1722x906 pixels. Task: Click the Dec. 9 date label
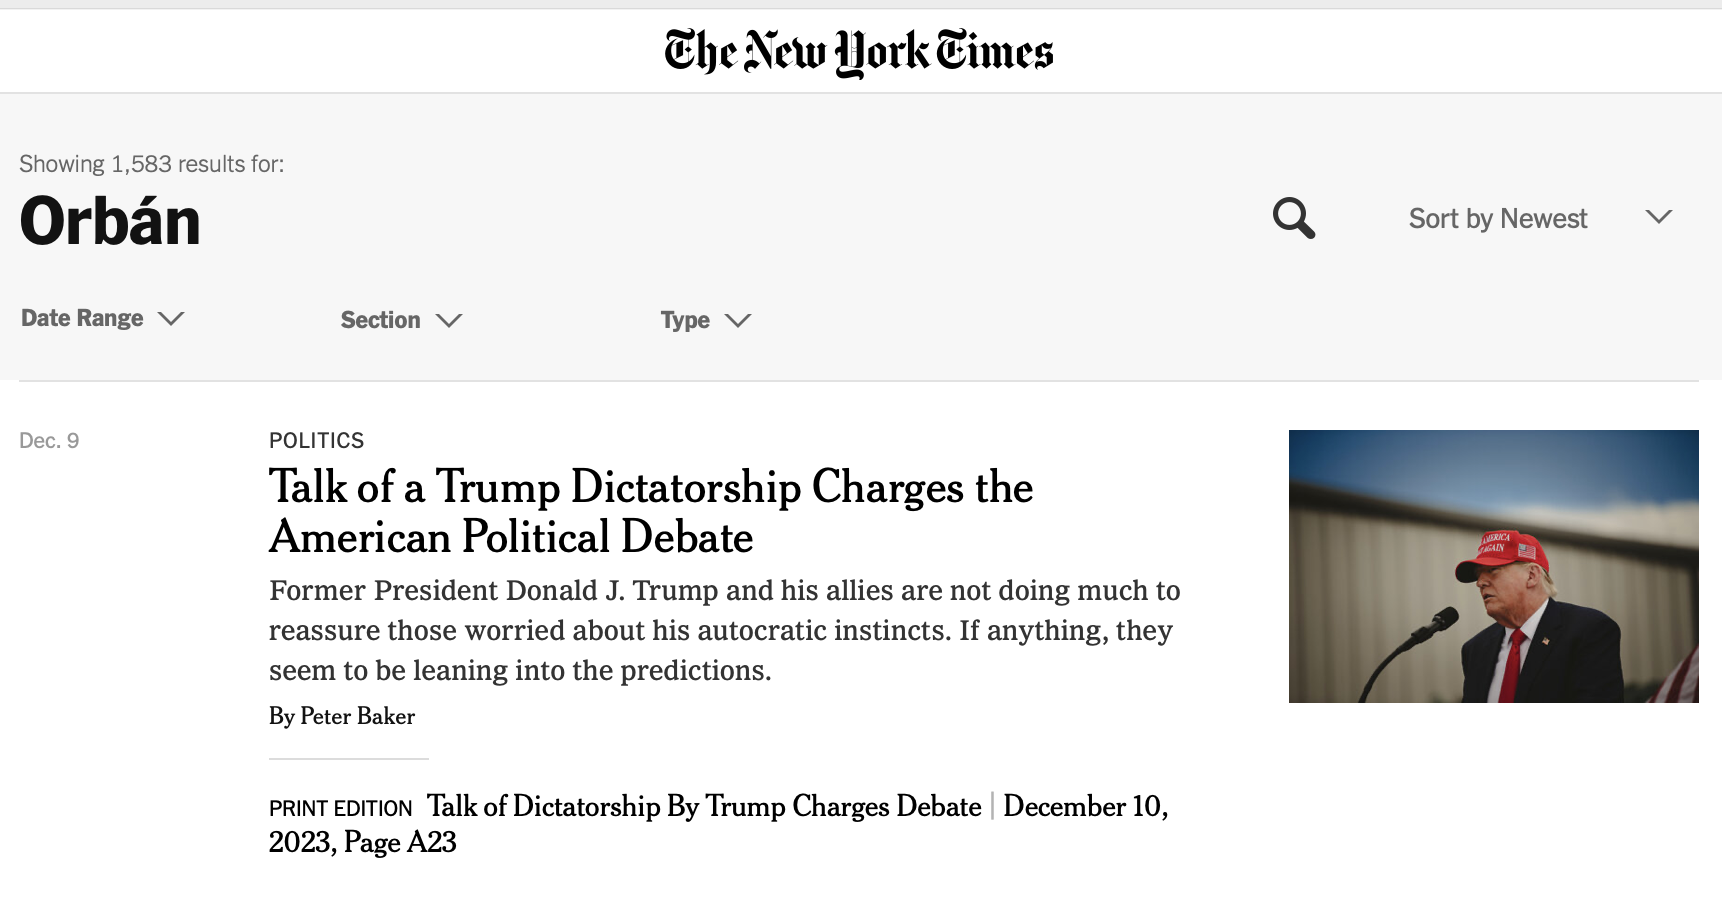point(49,441)
